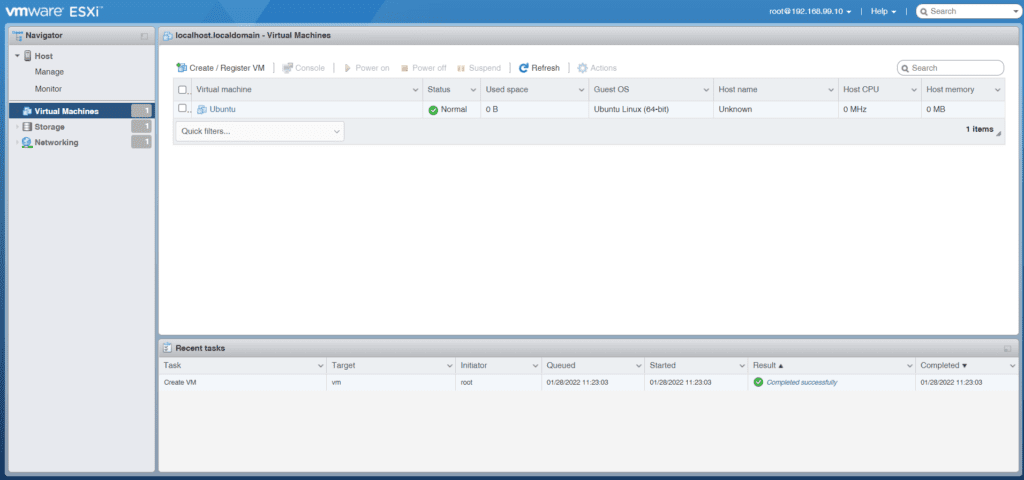Open the Quick filters dropdown

(259, 131)
